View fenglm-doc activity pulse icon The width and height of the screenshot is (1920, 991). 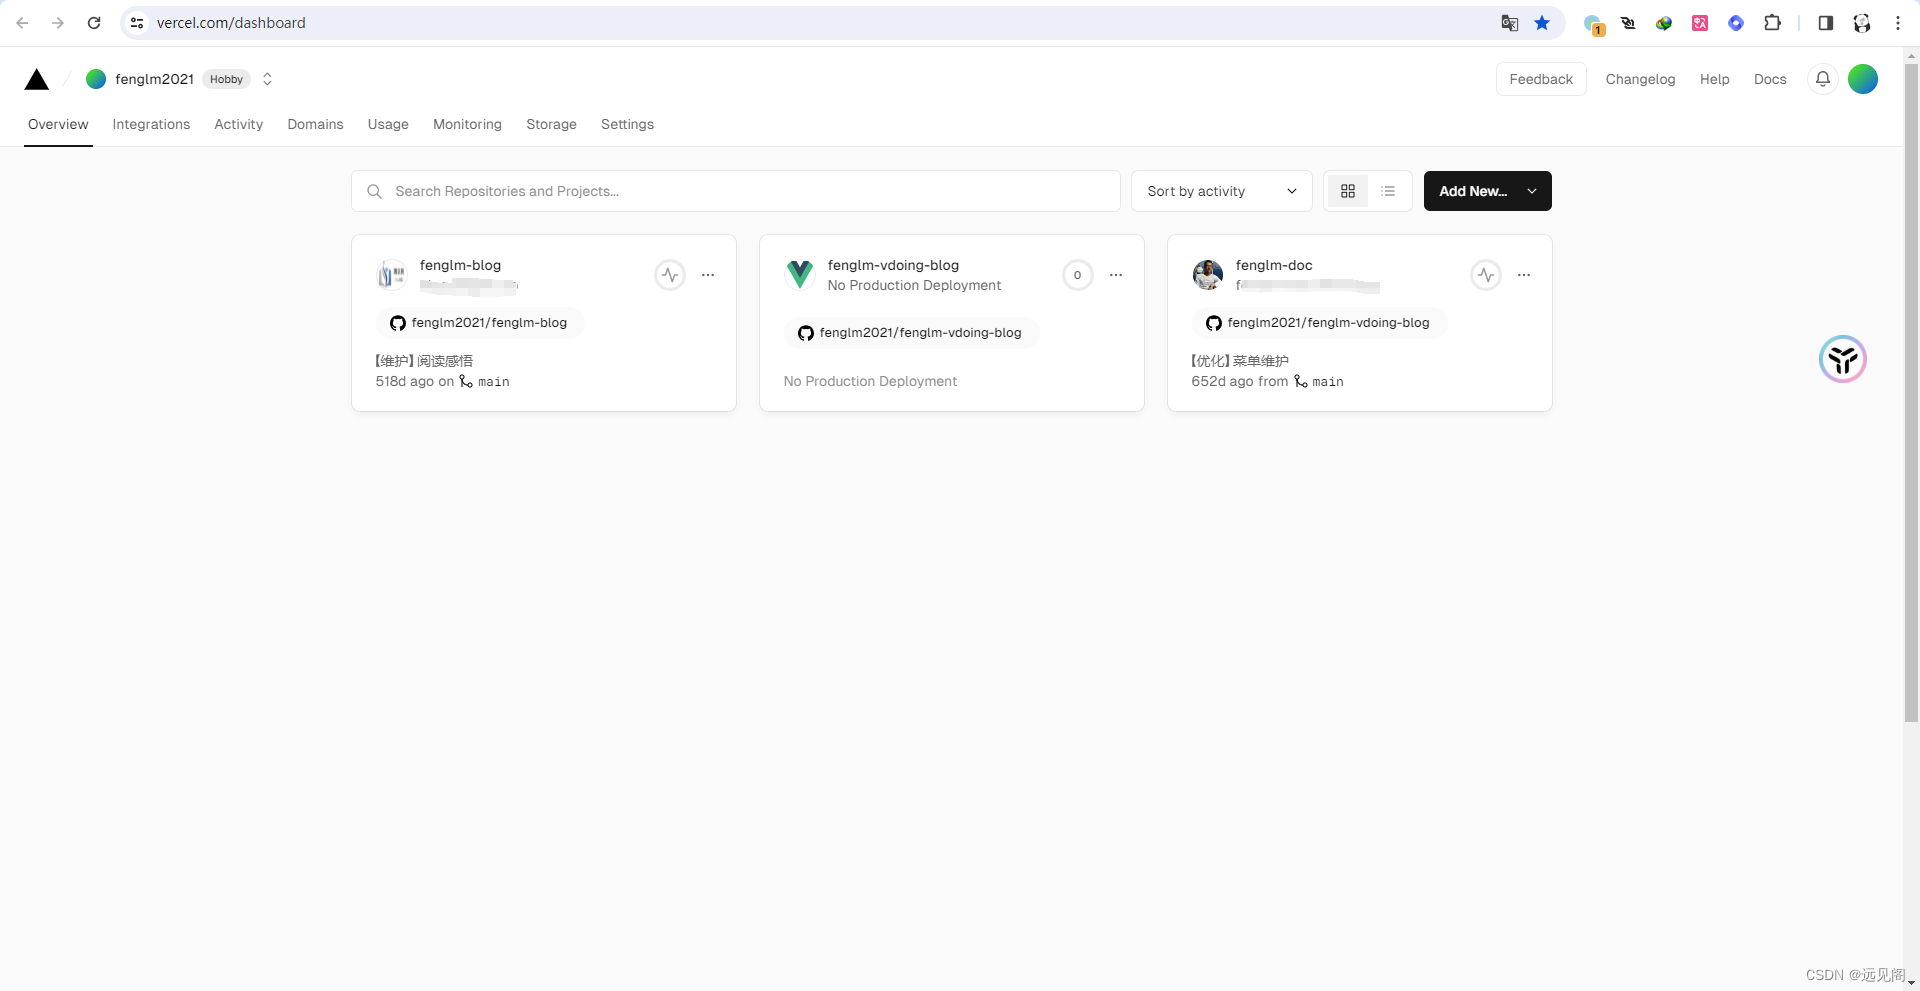pyautogui.click(x=1486, y=275)
